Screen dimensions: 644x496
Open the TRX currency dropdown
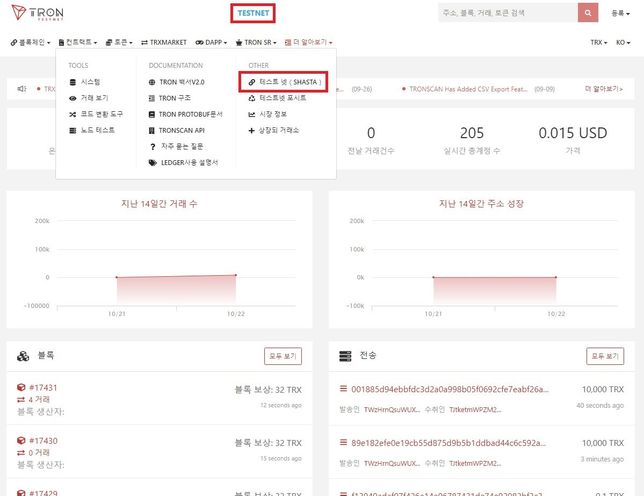click(x=598, y=42)
